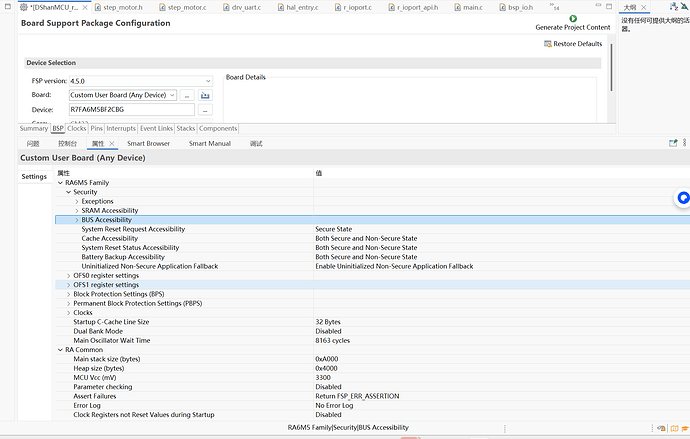690x439 pixels.
Task: Expand Permanent Block Protection Settings (PBPS) node
Action: pyautogui.click(x=69, y=304)
